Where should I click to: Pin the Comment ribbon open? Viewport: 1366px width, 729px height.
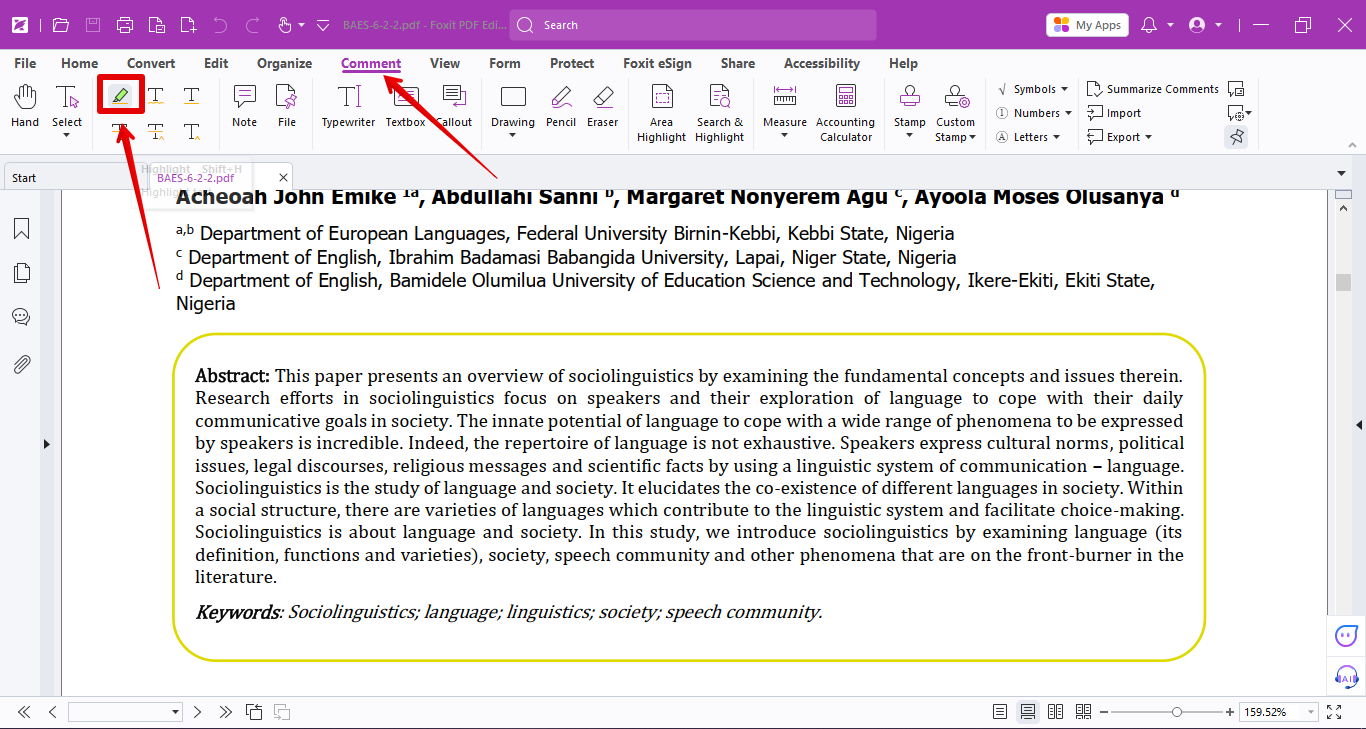1236,137
